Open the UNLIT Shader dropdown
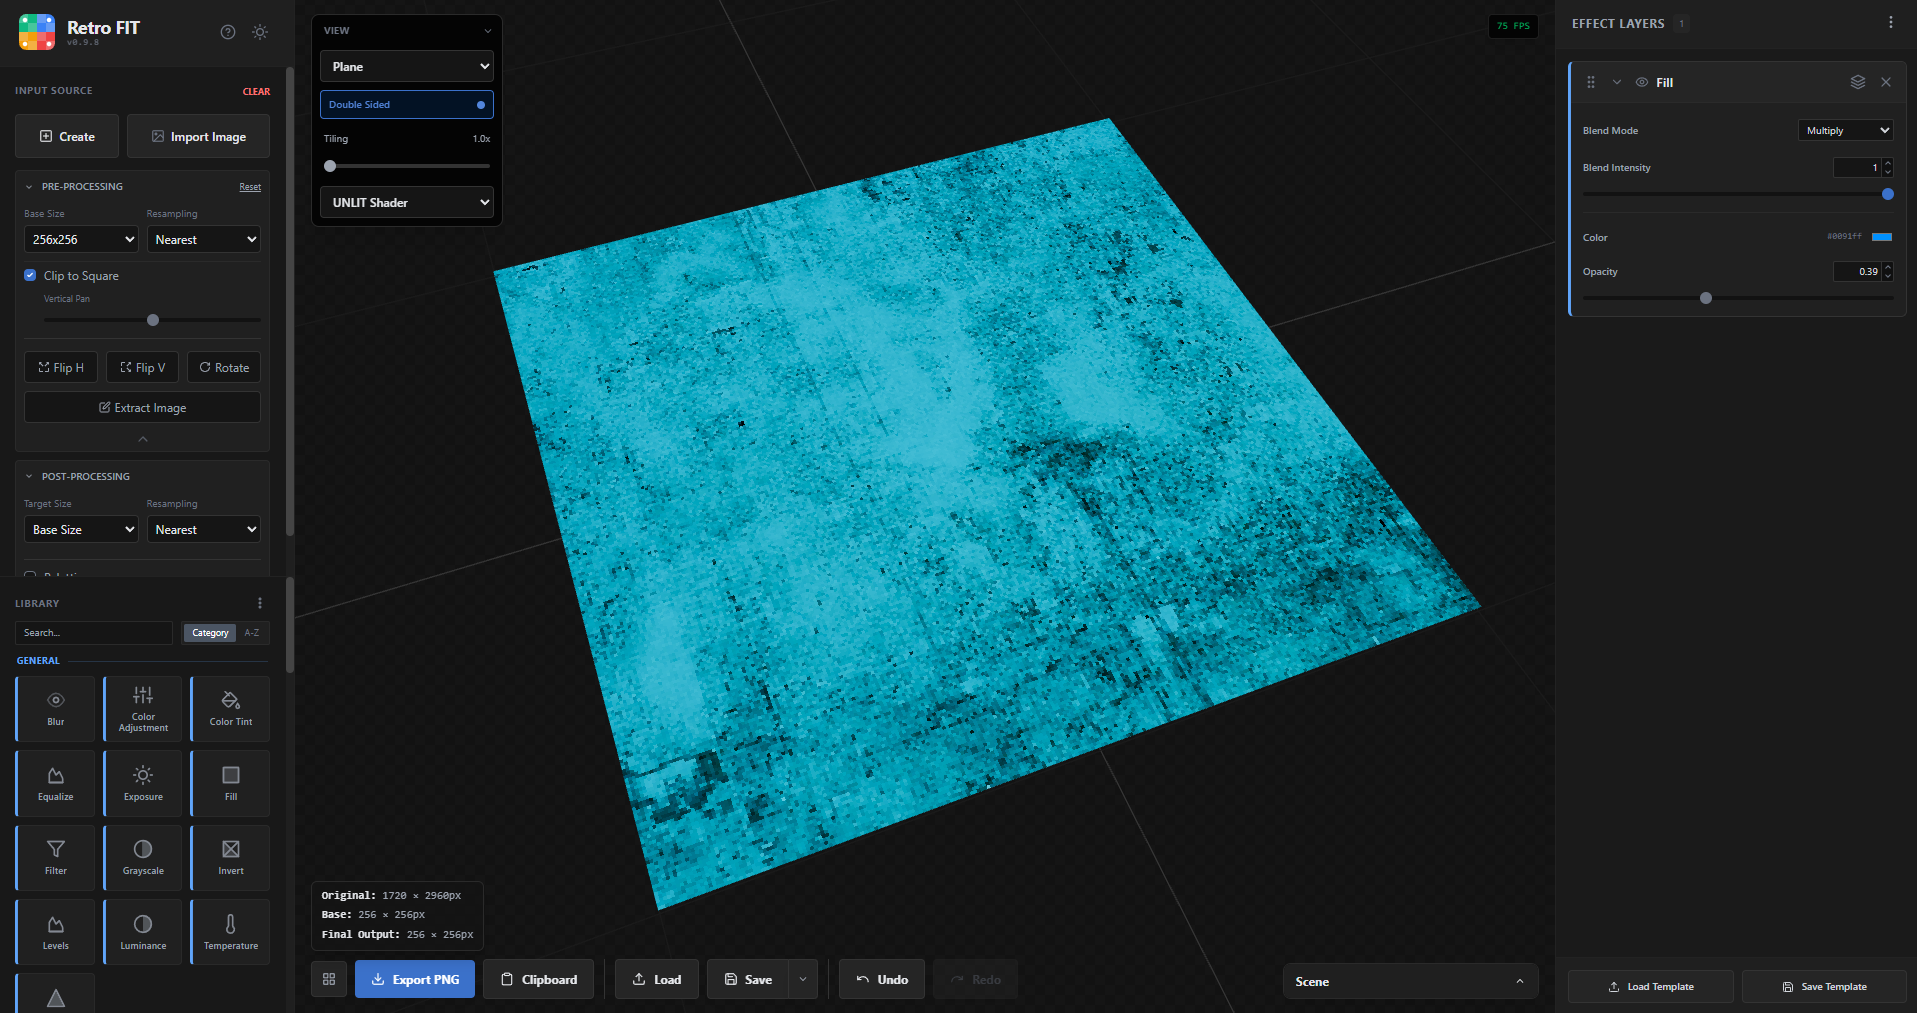This screenshot has width=1917, height=1013. coord(407,202)
